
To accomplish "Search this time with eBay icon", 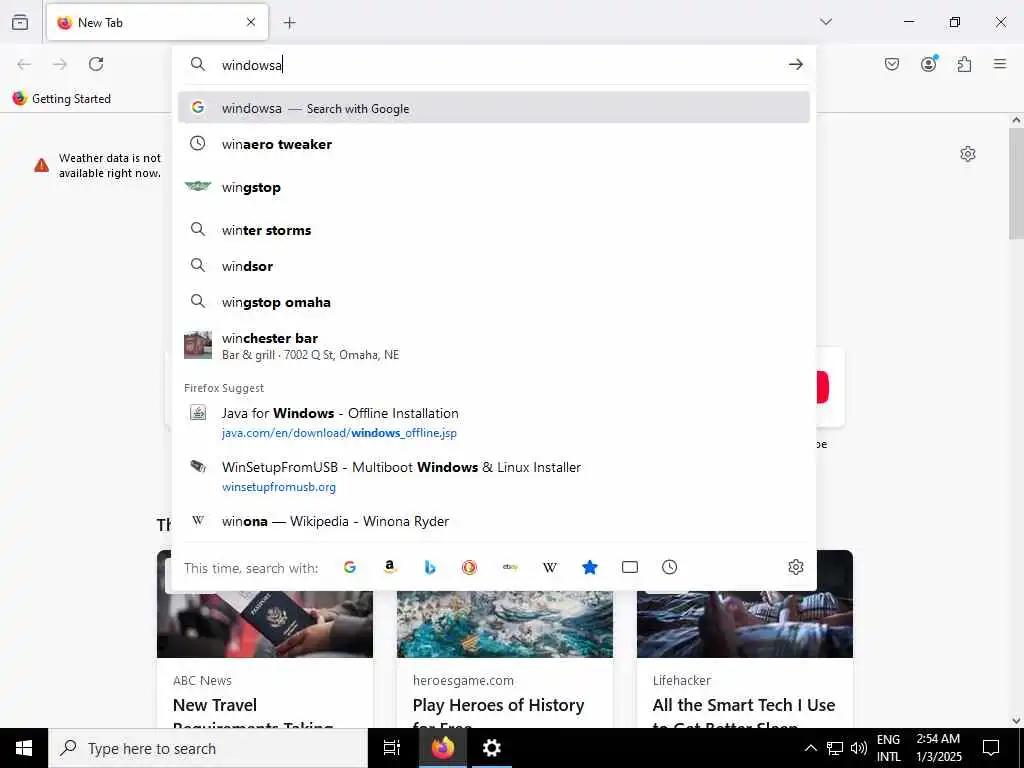I will pyautogui.click(x=510, y=567).
